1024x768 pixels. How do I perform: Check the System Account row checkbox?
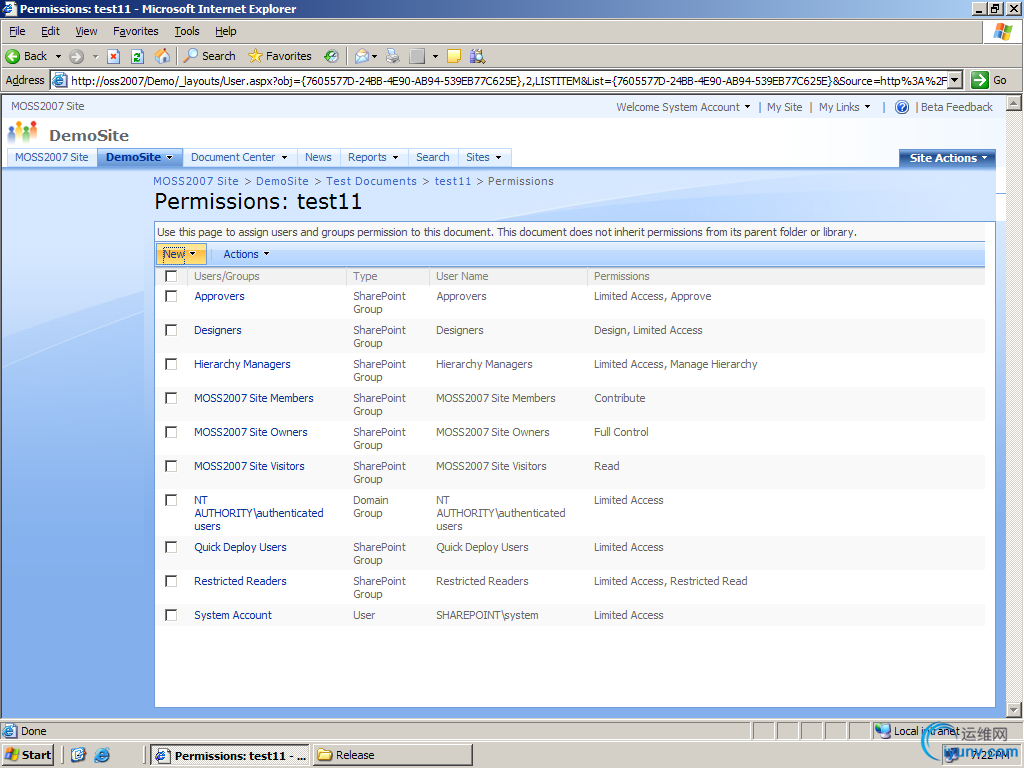coord(171,615)
